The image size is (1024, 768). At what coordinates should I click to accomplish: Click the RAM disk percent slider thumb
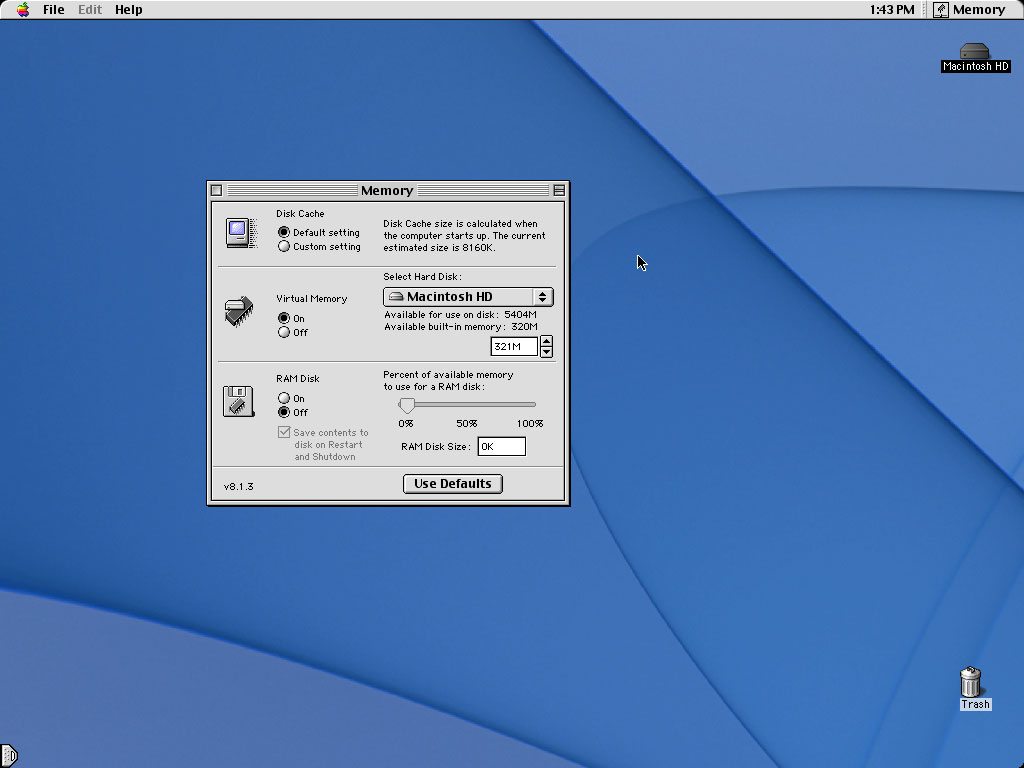pos(406,405)
